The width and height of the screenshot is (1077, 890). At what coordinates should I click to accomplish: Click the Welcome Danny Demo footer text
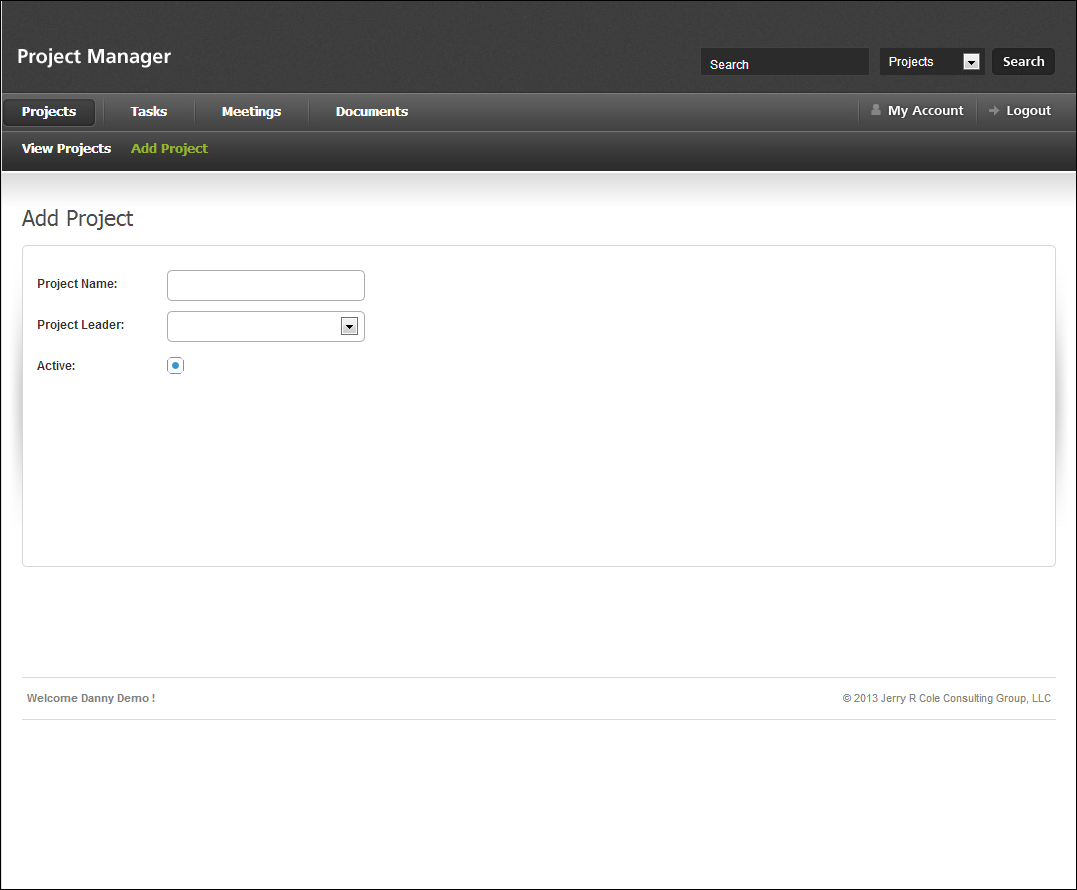pyautogui.click(x=91, y=698)
